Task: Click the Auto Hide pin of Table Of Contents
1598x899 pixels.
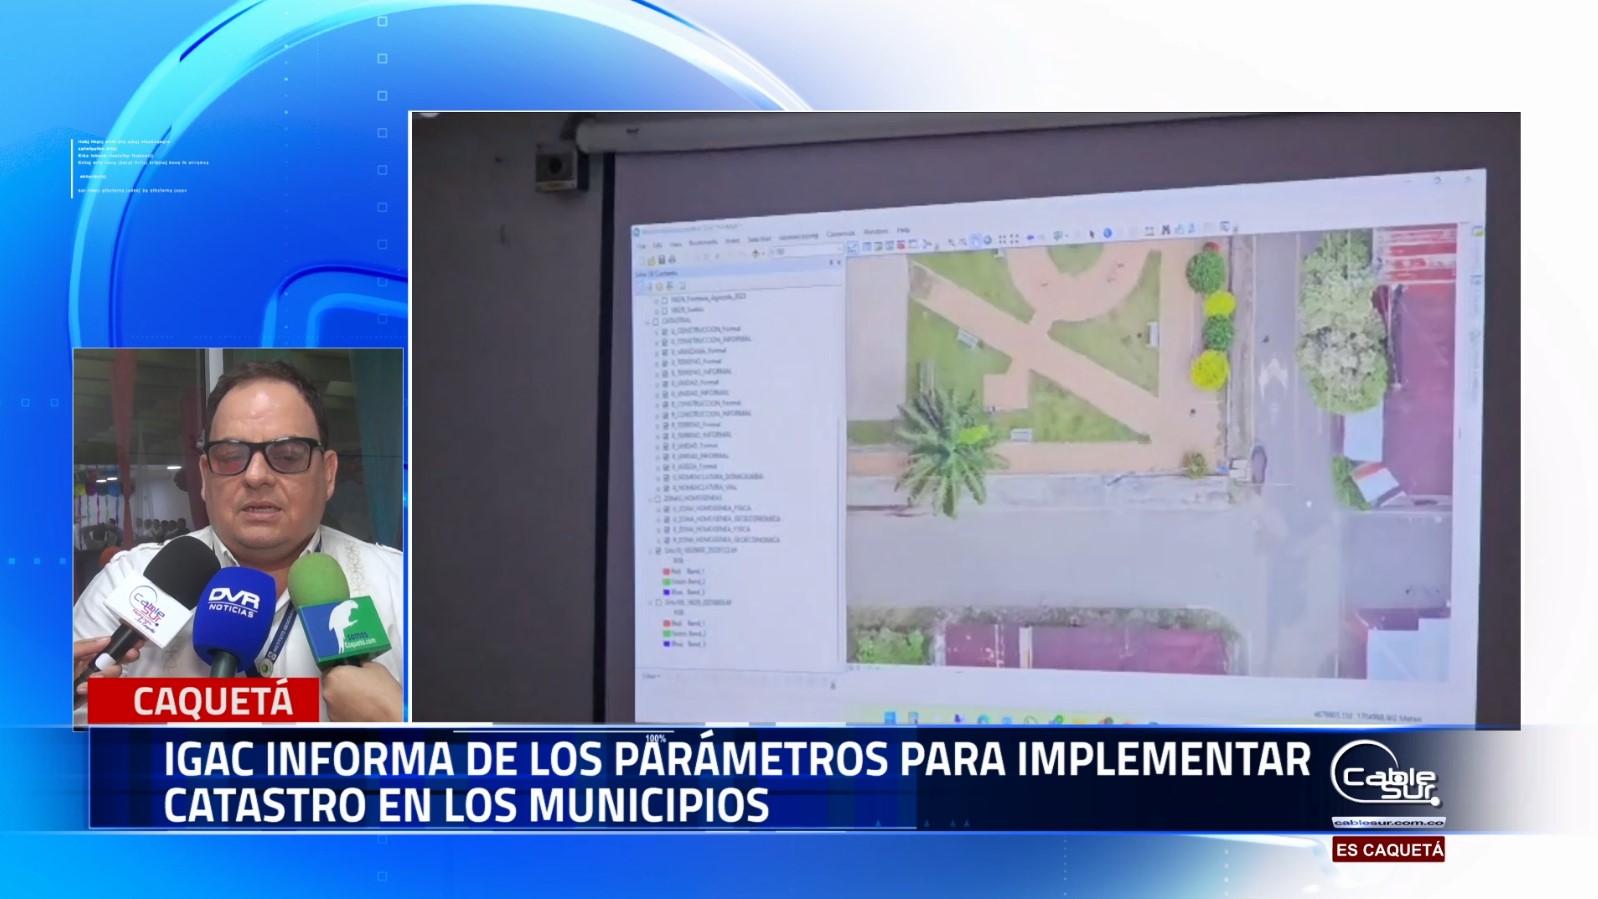Action: (x=830, y=263)
